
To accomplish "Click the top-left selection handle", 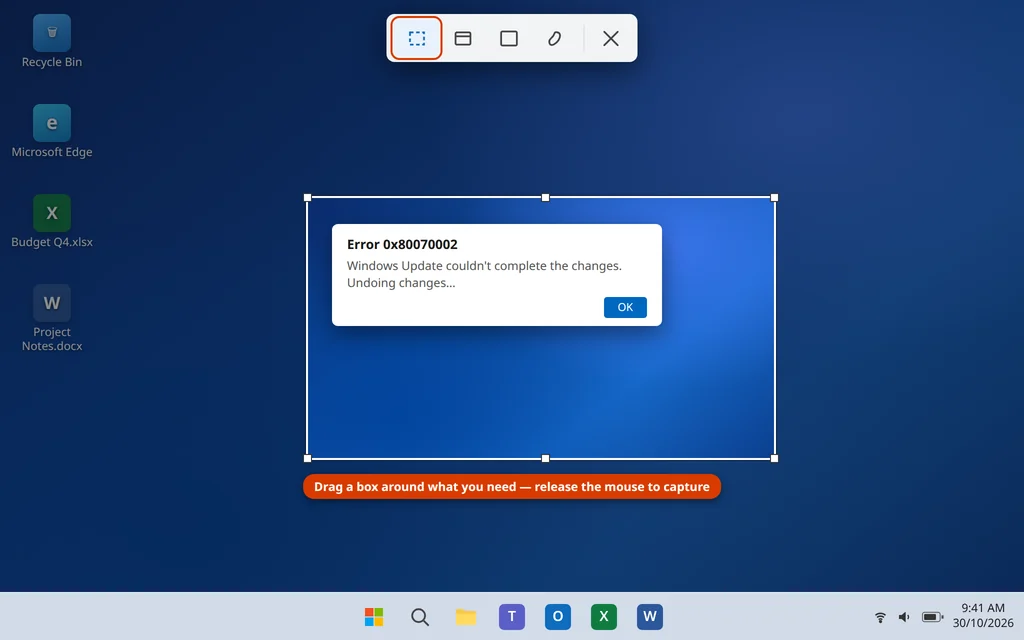I will (x=308, y=197).
